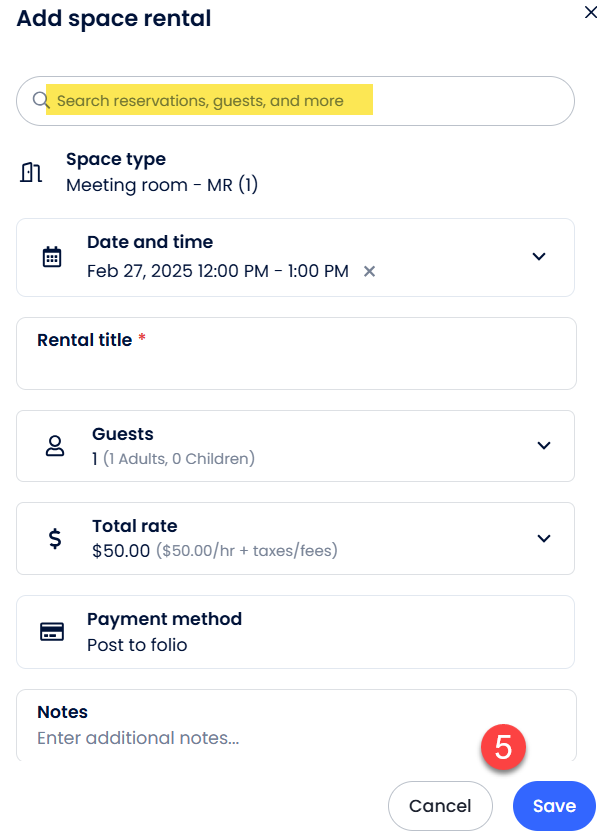Screen dimensions: 600x835
Task: Save the space rental
Action: 554,806
